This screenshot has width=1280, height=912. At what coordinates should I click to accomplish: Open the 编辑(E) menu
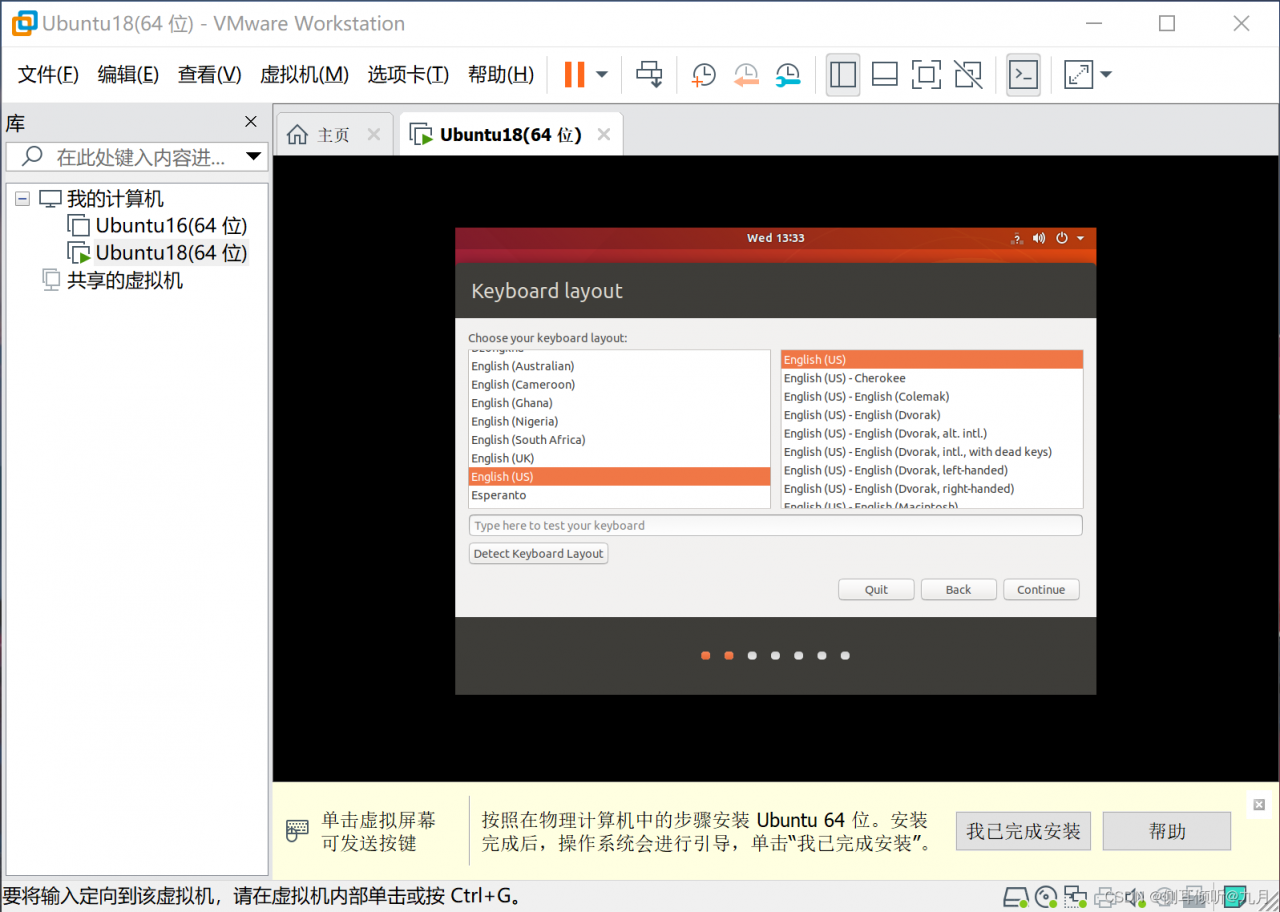pyautogui.click(x=128, y=74)
